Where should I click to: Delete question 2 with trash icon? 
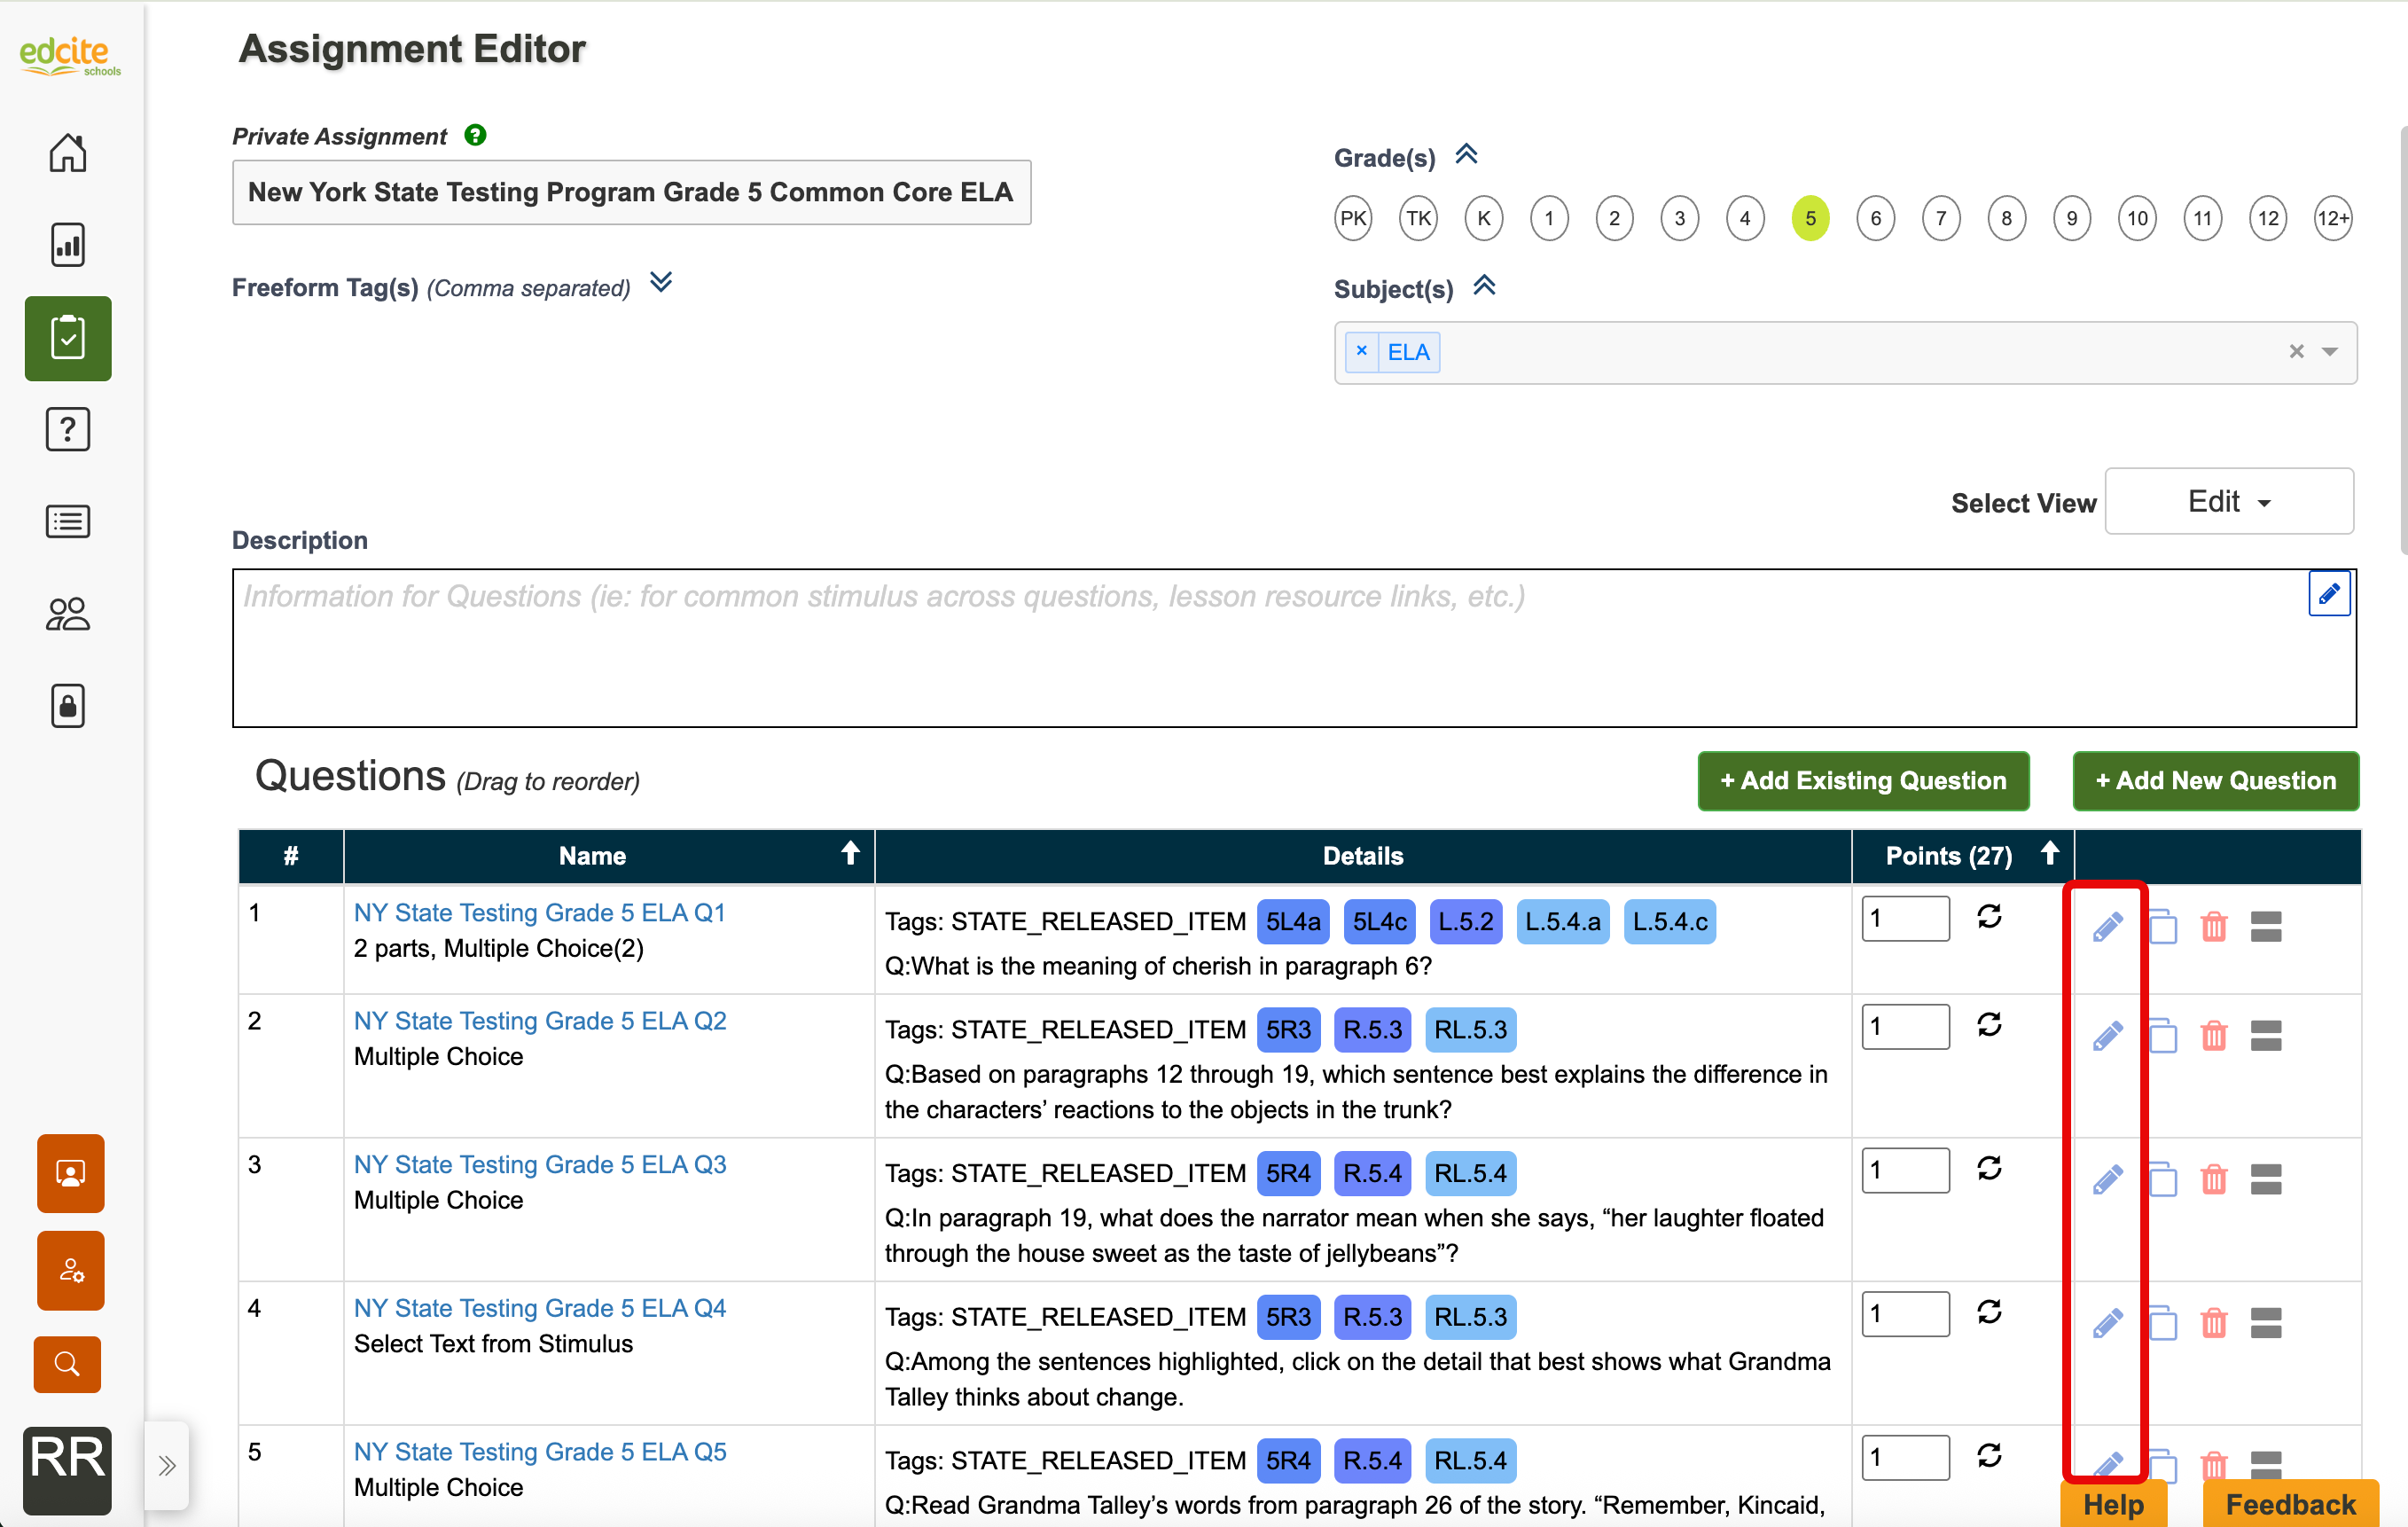coord(2213,1035)
